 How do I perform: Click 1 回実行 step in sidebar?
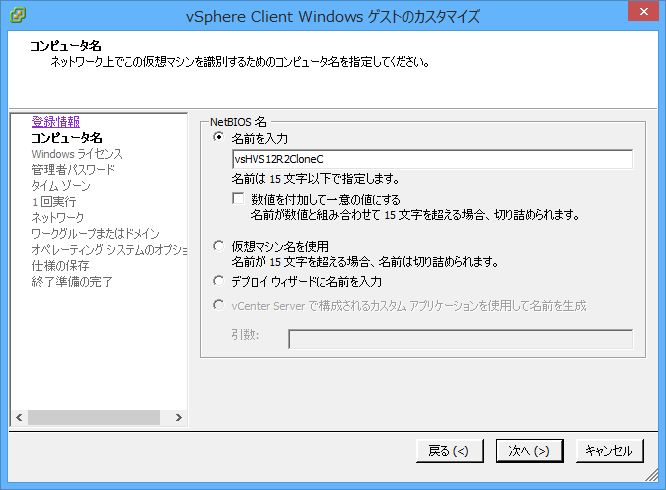pos(54,202)
